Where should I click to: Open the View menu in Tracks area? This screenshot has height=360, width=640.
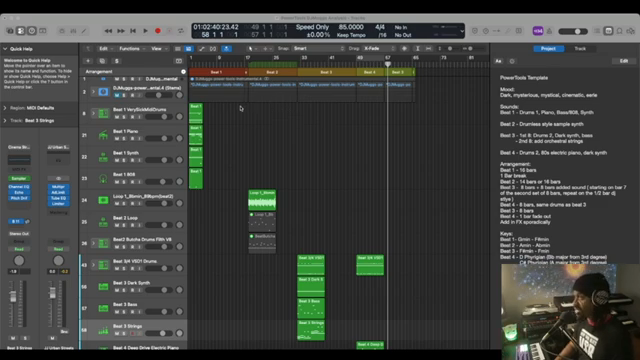coord(159,49)
